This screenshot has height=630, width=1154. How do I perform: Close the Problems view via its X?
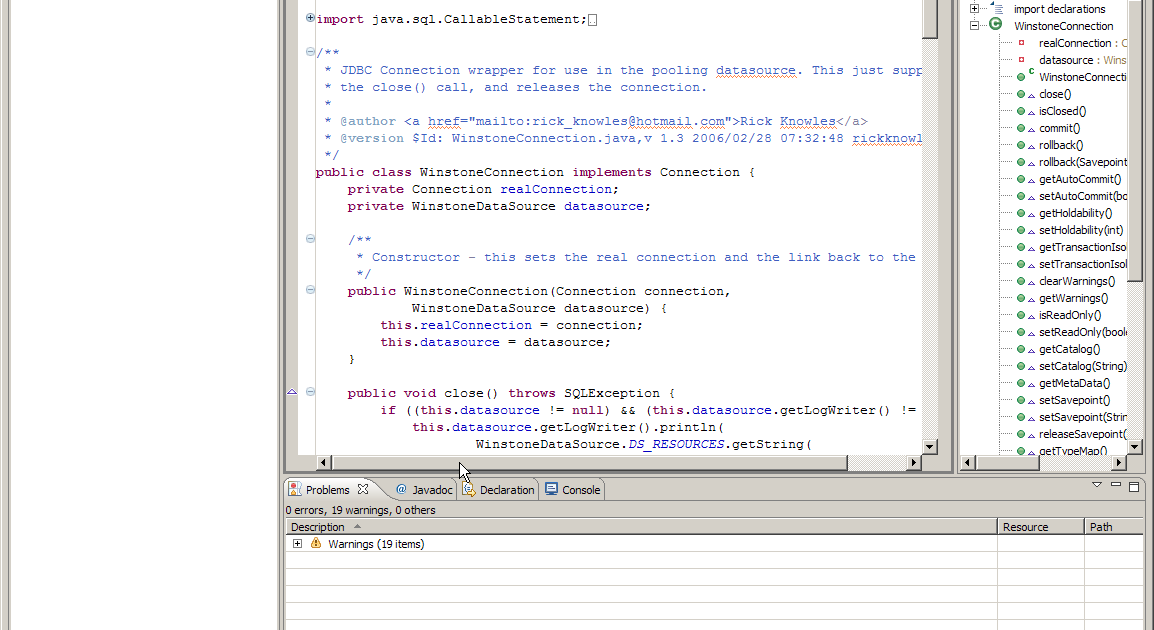pos(362,489)
